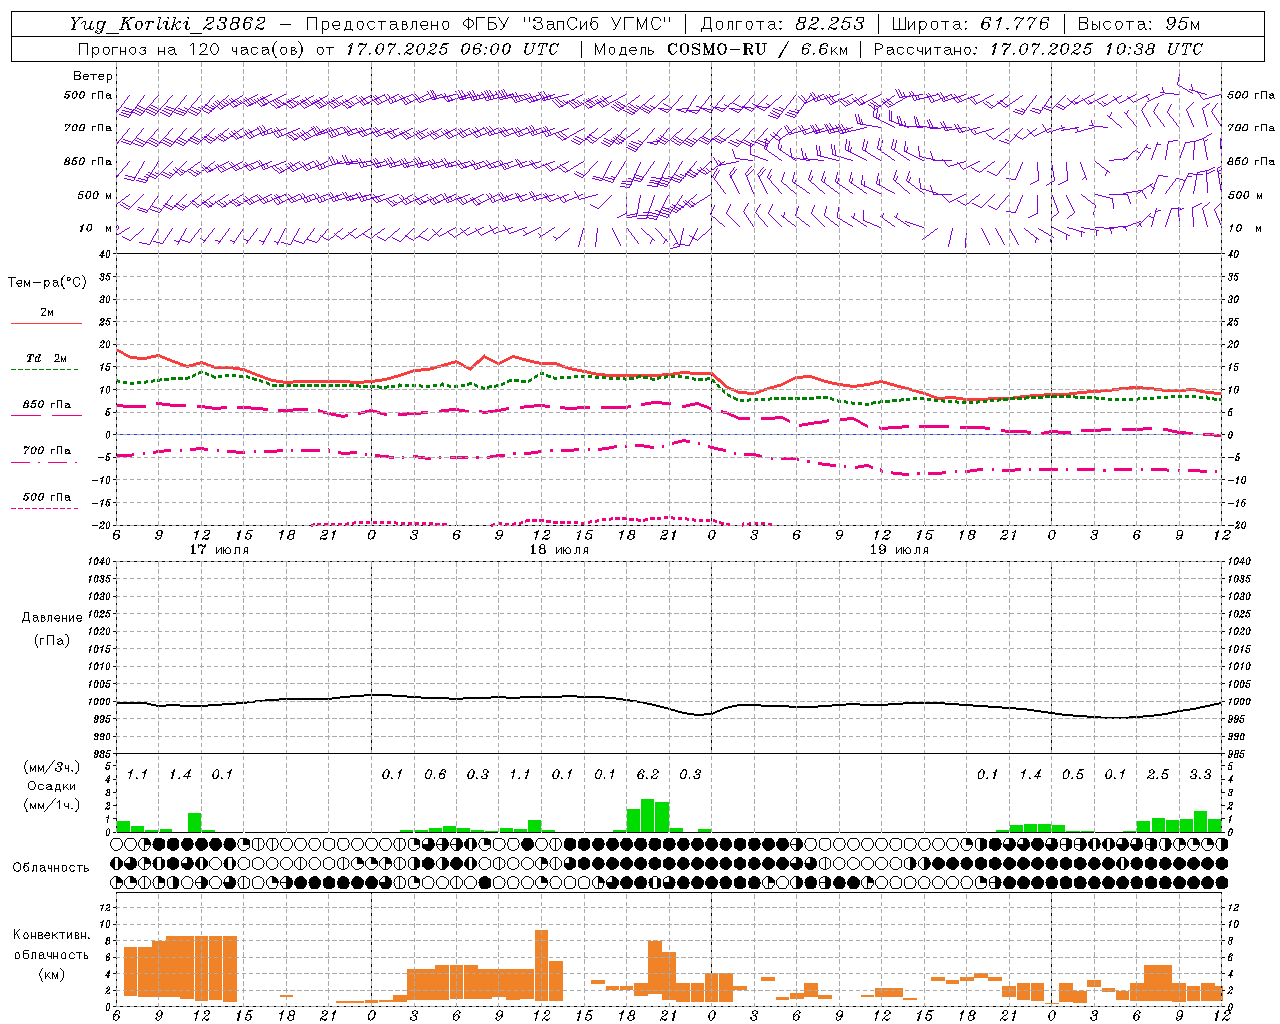This screenshot has height=1024, width=1280.
Task: Click the 18 июля date label
Action: (x=559, y=550)
